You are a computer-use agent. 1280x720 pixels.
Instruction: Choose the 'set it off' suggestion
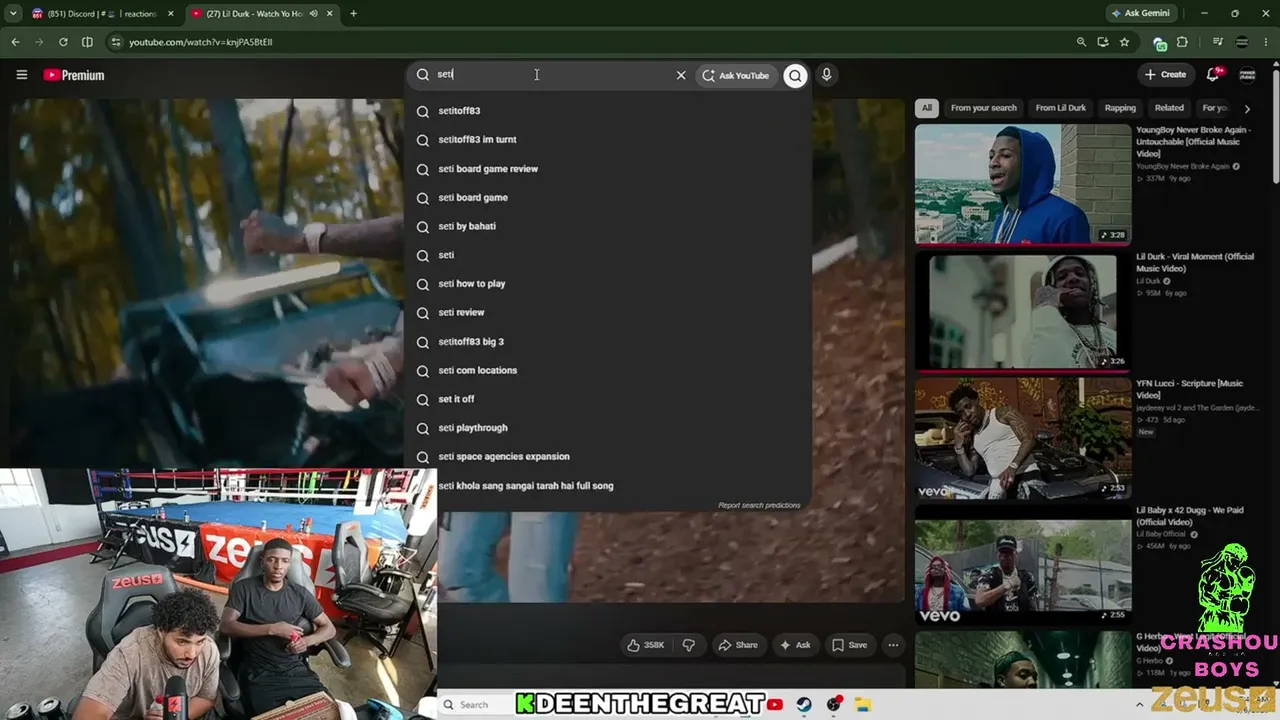(x=608, y=399)
